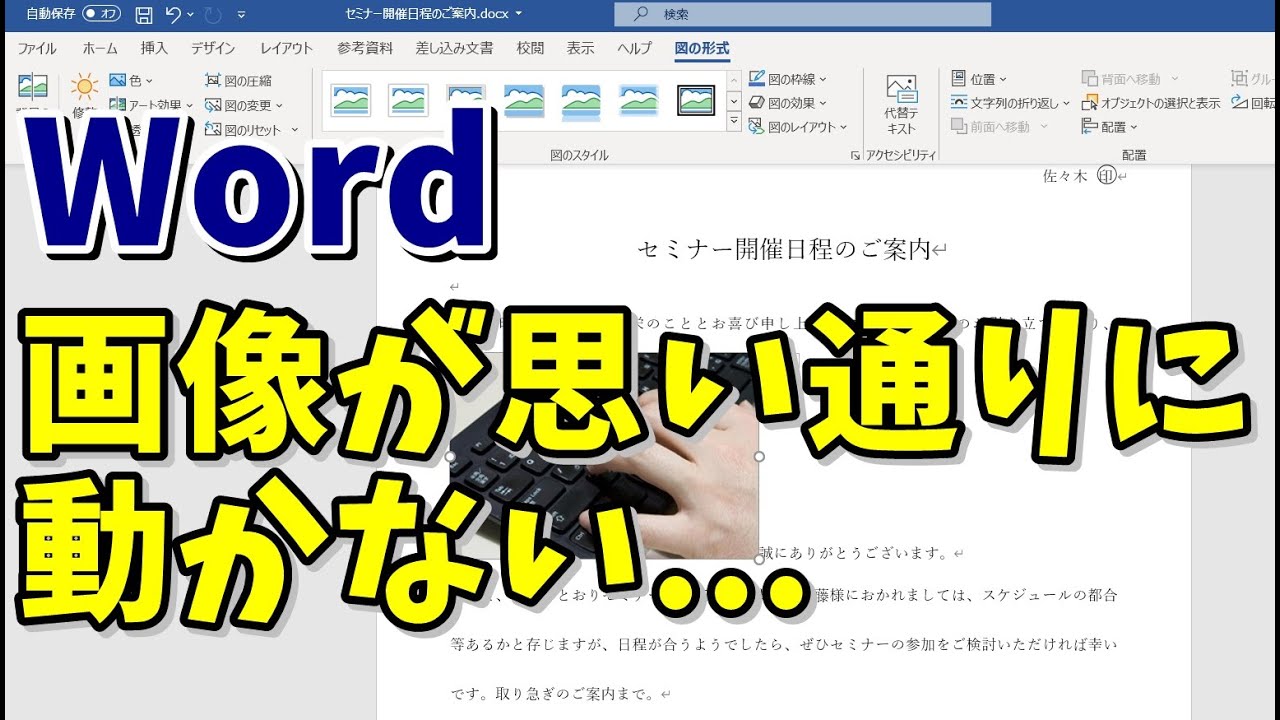
Task: Switch to the 差し込み文書 tab
Action: [455, 48]
